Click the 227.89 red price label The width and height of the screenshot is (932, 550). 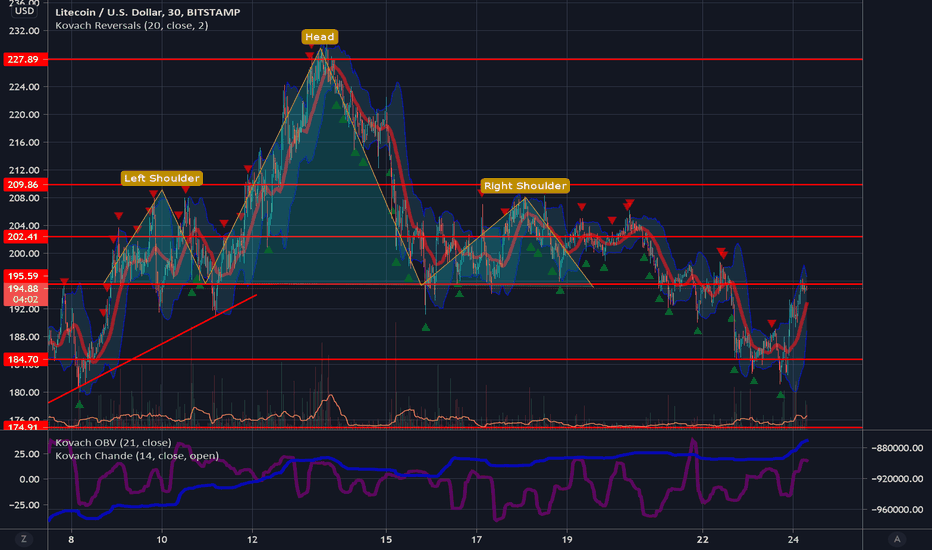23,59
